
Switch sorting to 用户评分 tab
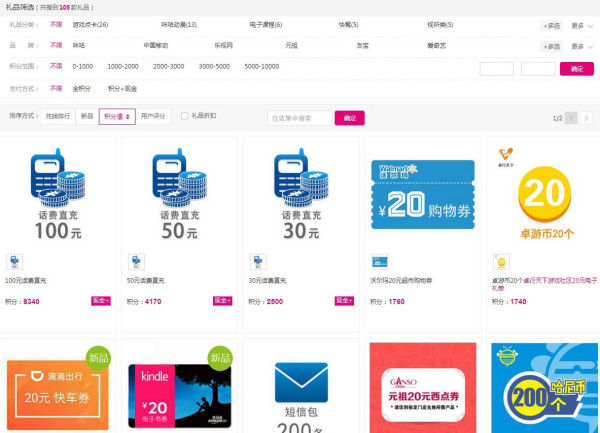click(153, 117)
